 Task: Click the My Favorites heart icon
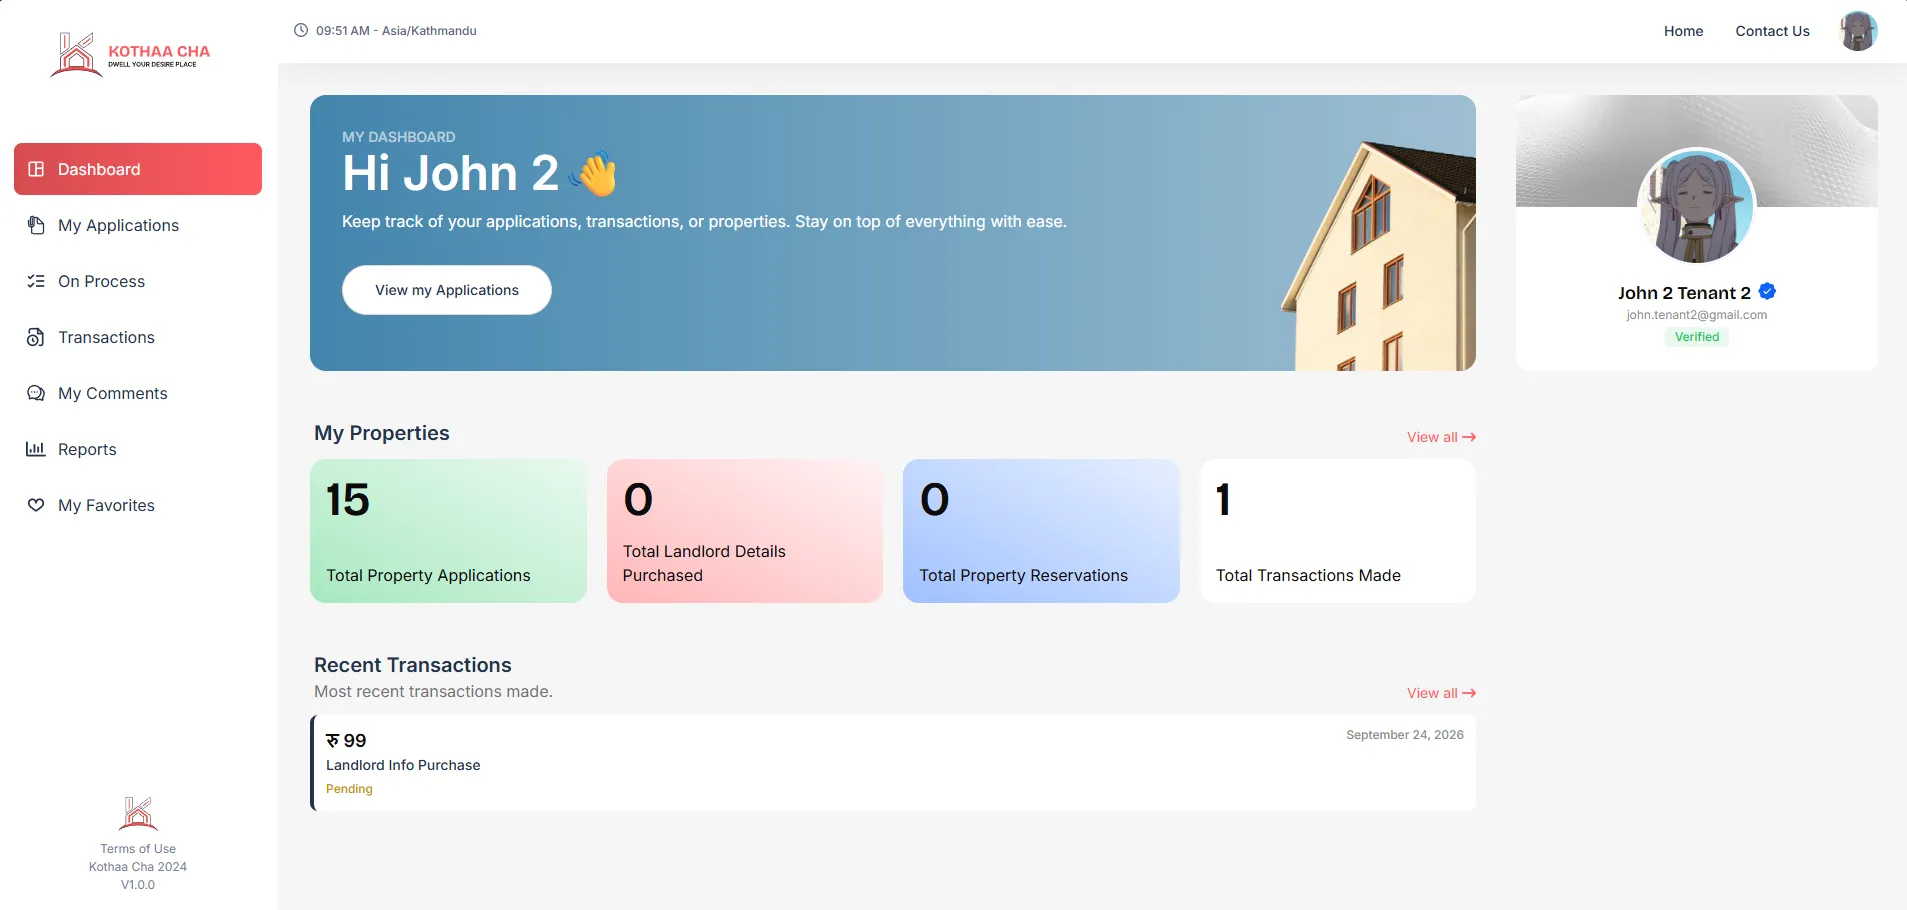pyautogui.click(x=36, y=505)
